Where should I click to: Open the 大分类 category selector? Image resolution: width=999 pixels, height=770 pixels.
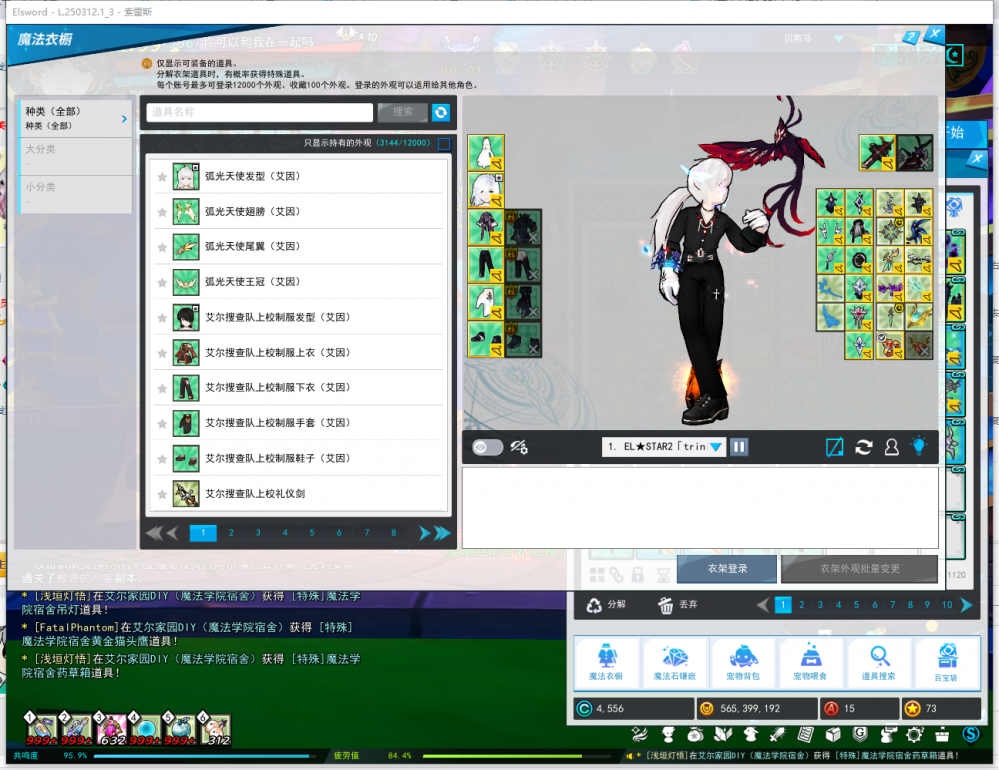tap(75, 156)
